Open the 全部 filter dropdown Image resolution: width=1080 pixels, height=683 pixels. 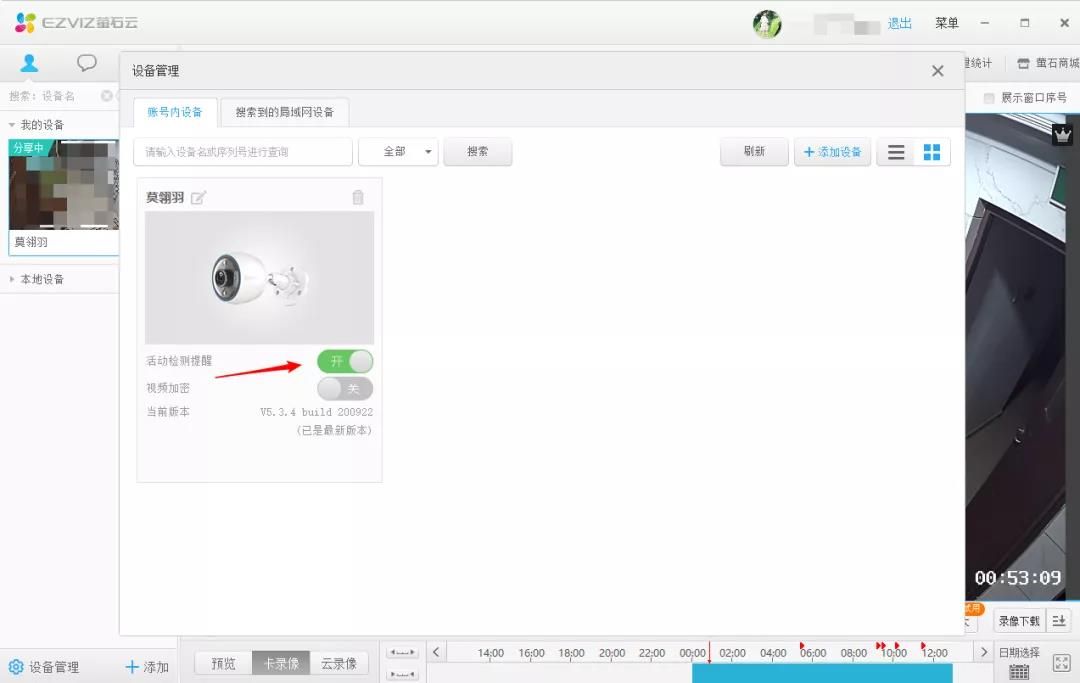point(398,151)
